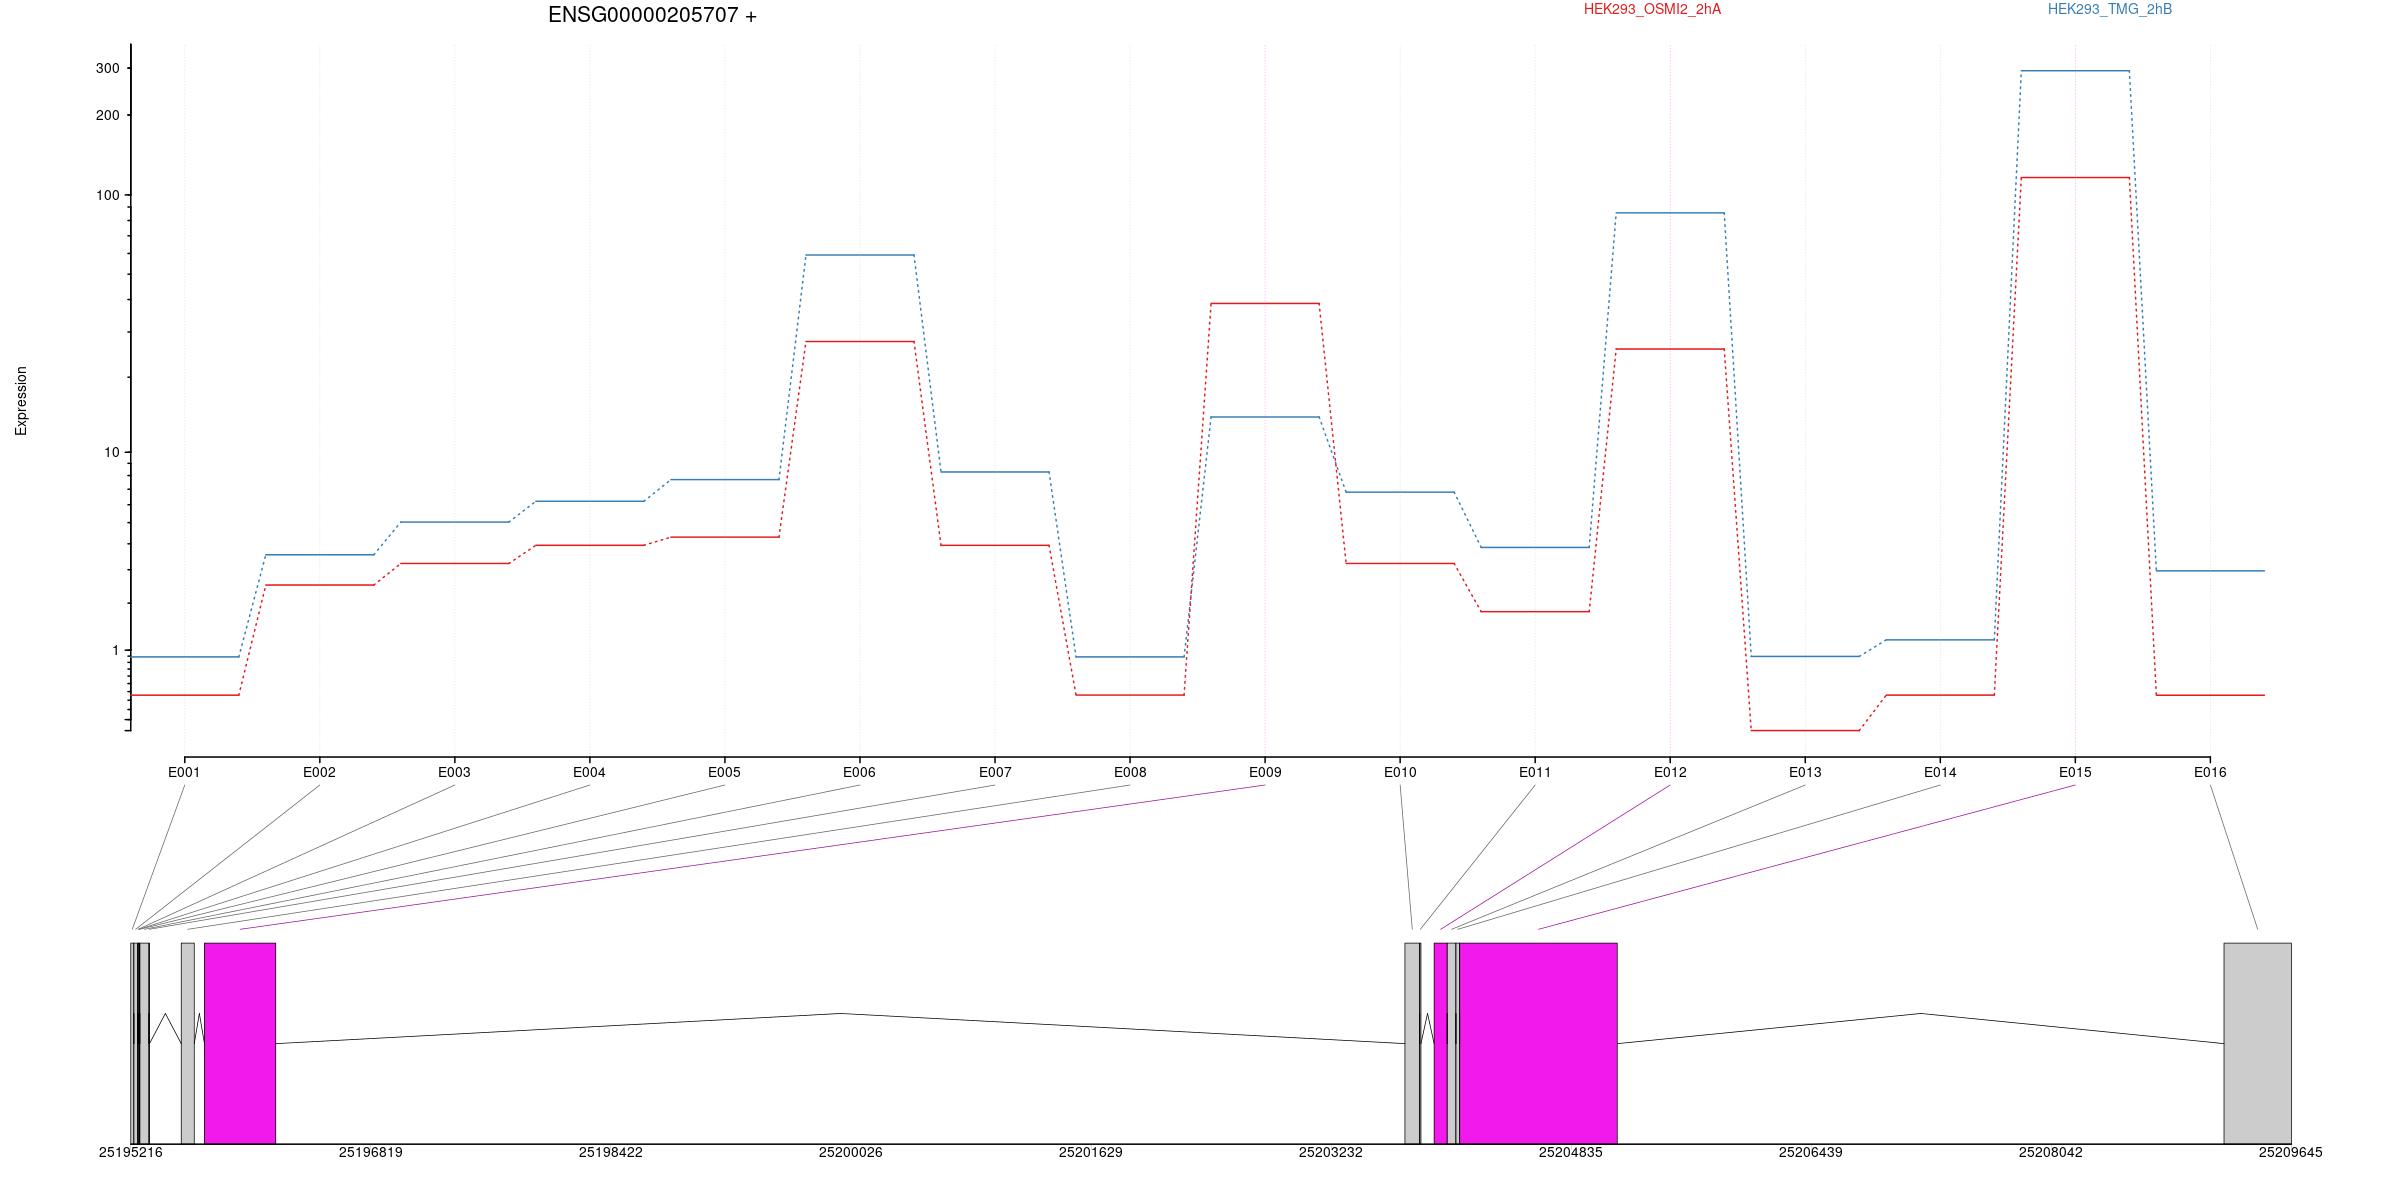Click the blue expression plateau above E006
This screenshot has width=2400, height=1200.
[x=859, y=255]
